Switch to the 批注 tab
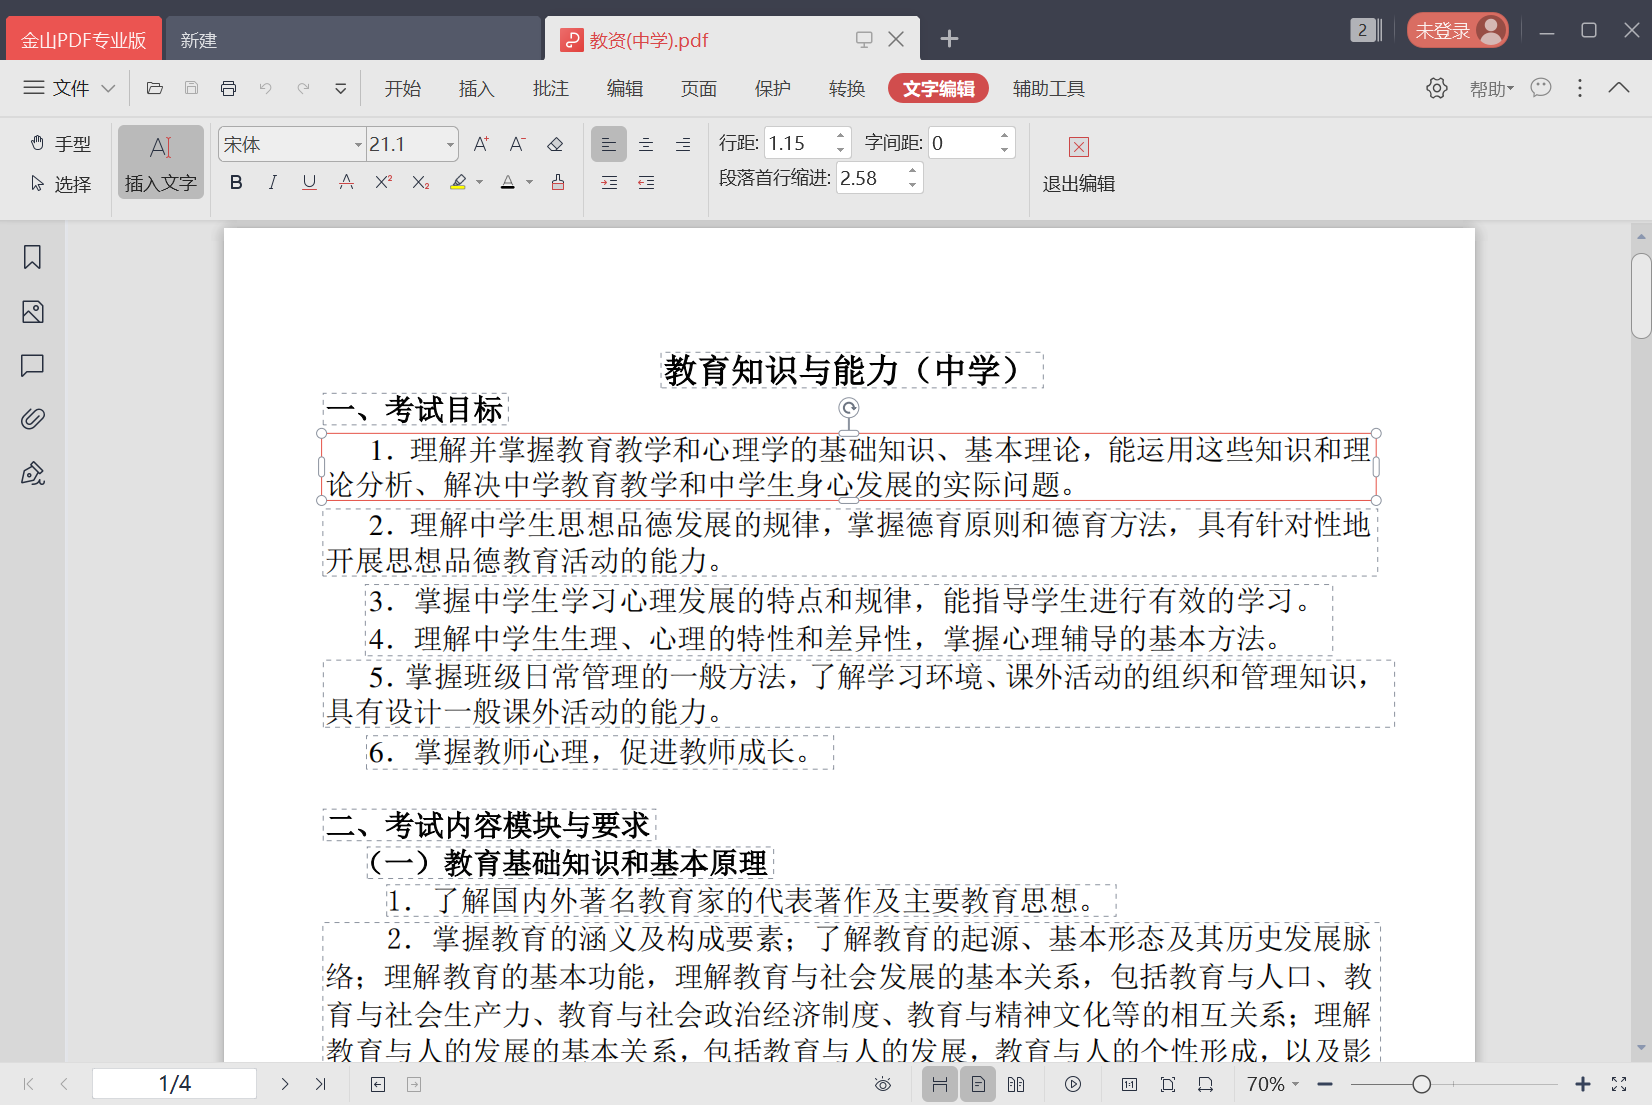 tap(551, 89)
